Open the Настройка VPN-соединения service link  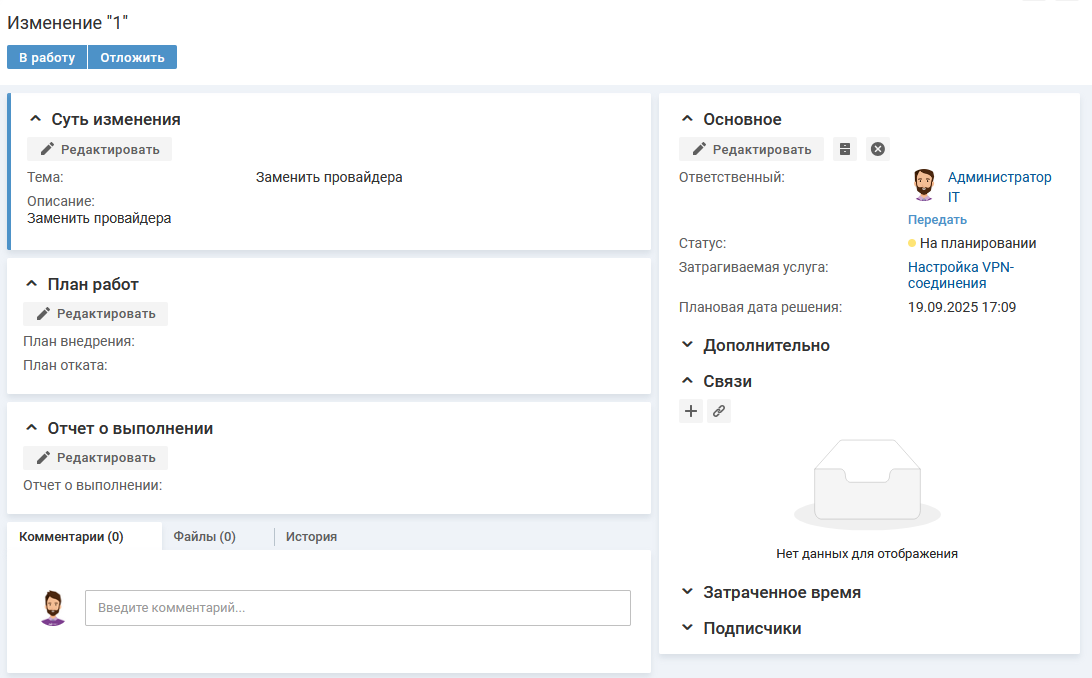960,275
